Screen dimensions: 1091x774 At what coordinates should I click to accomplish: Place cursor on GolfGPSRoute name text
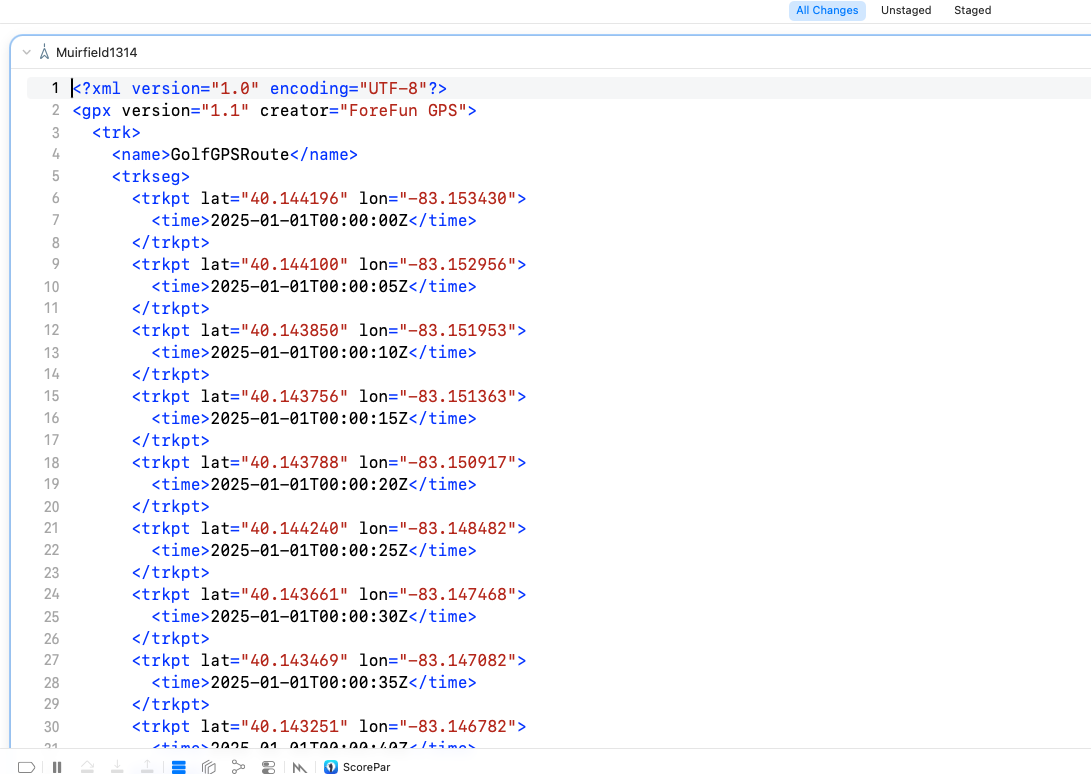pyautogui.click(x=229, y=154)
